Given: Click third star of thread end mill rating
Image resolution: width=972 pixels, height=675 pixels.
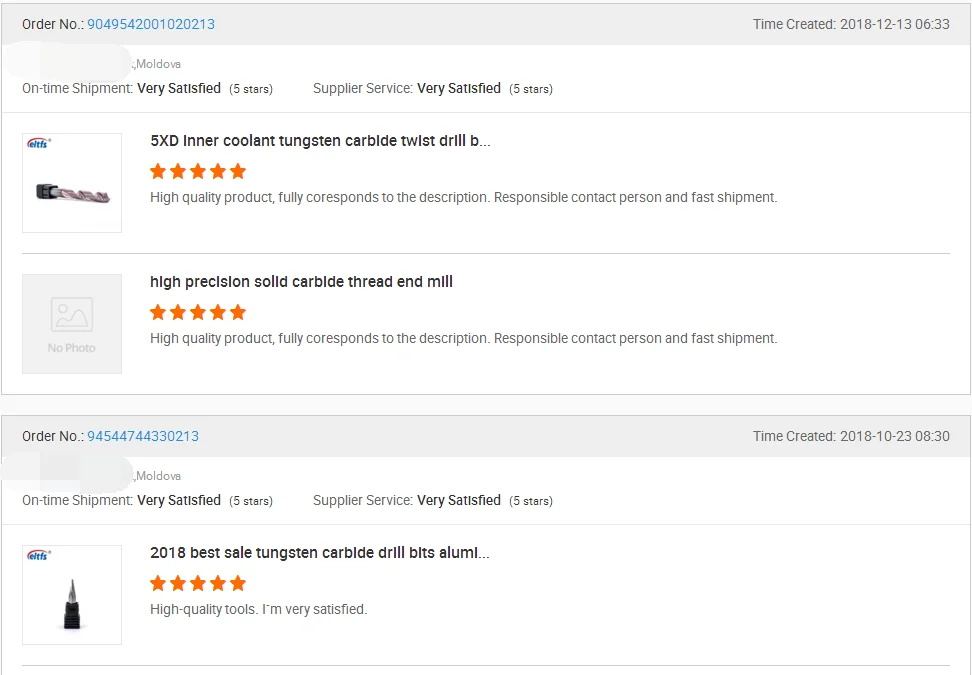Looking at the screenshot, I should [x=198, y=312].
